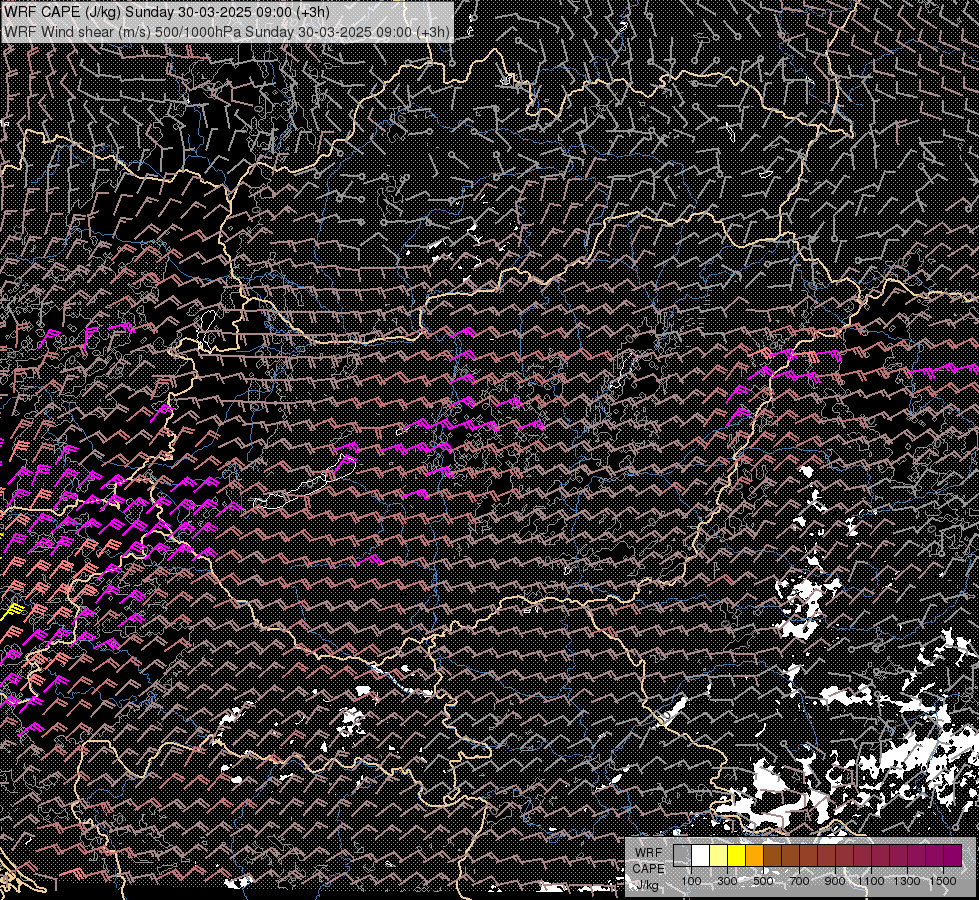The height and width of the screenshot is (900, 979).
Task: Click the 1500 label on the legend
Action: [x=943, y=881]
